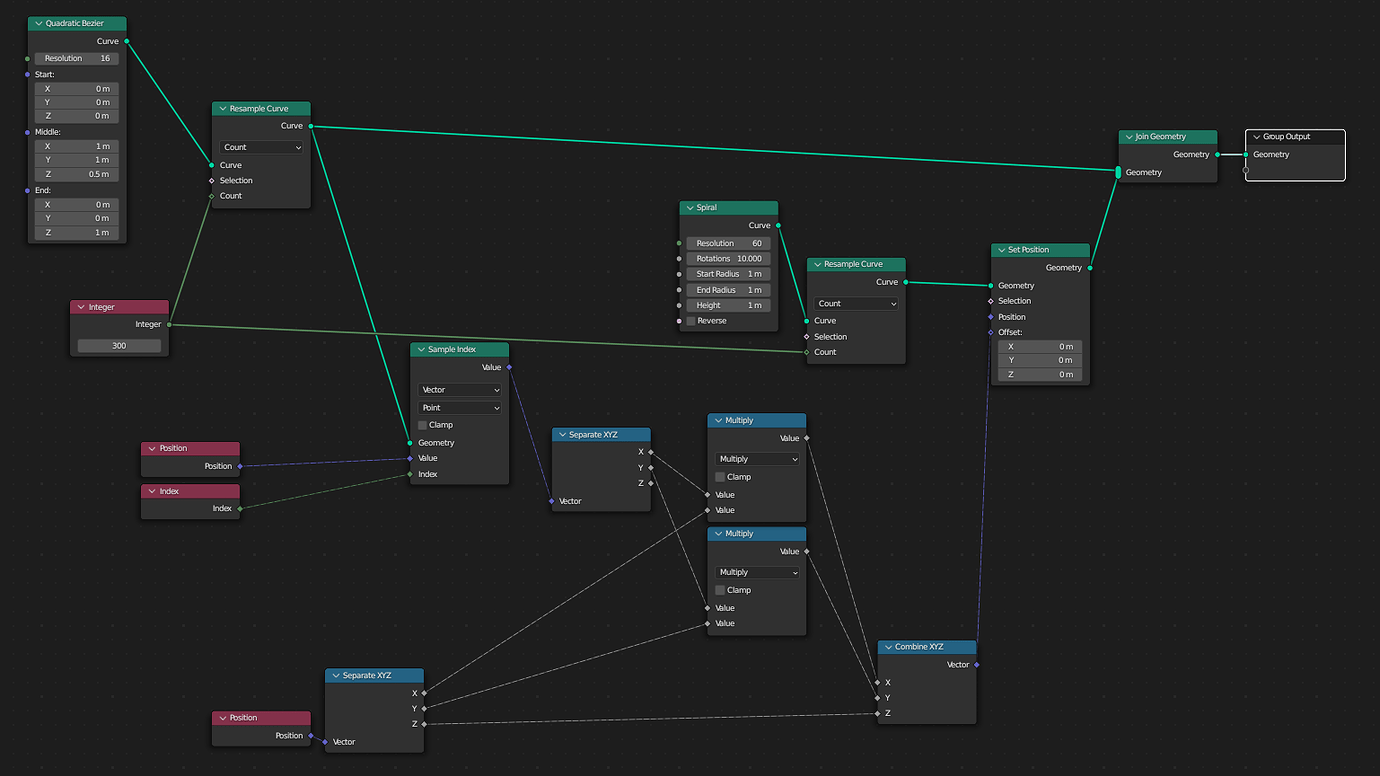Collapse the Sample Index node chevron
The image size is (1380, 776).
click(x=421, y=350)
